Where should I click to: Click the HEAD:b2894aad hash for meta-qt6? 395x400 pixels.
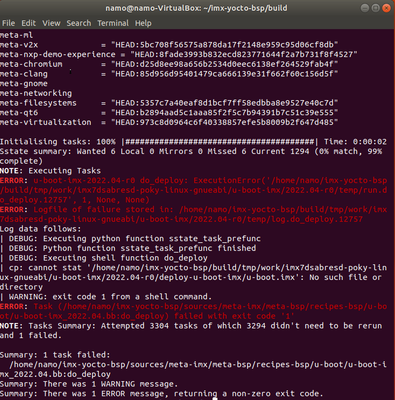pos(225,112)
